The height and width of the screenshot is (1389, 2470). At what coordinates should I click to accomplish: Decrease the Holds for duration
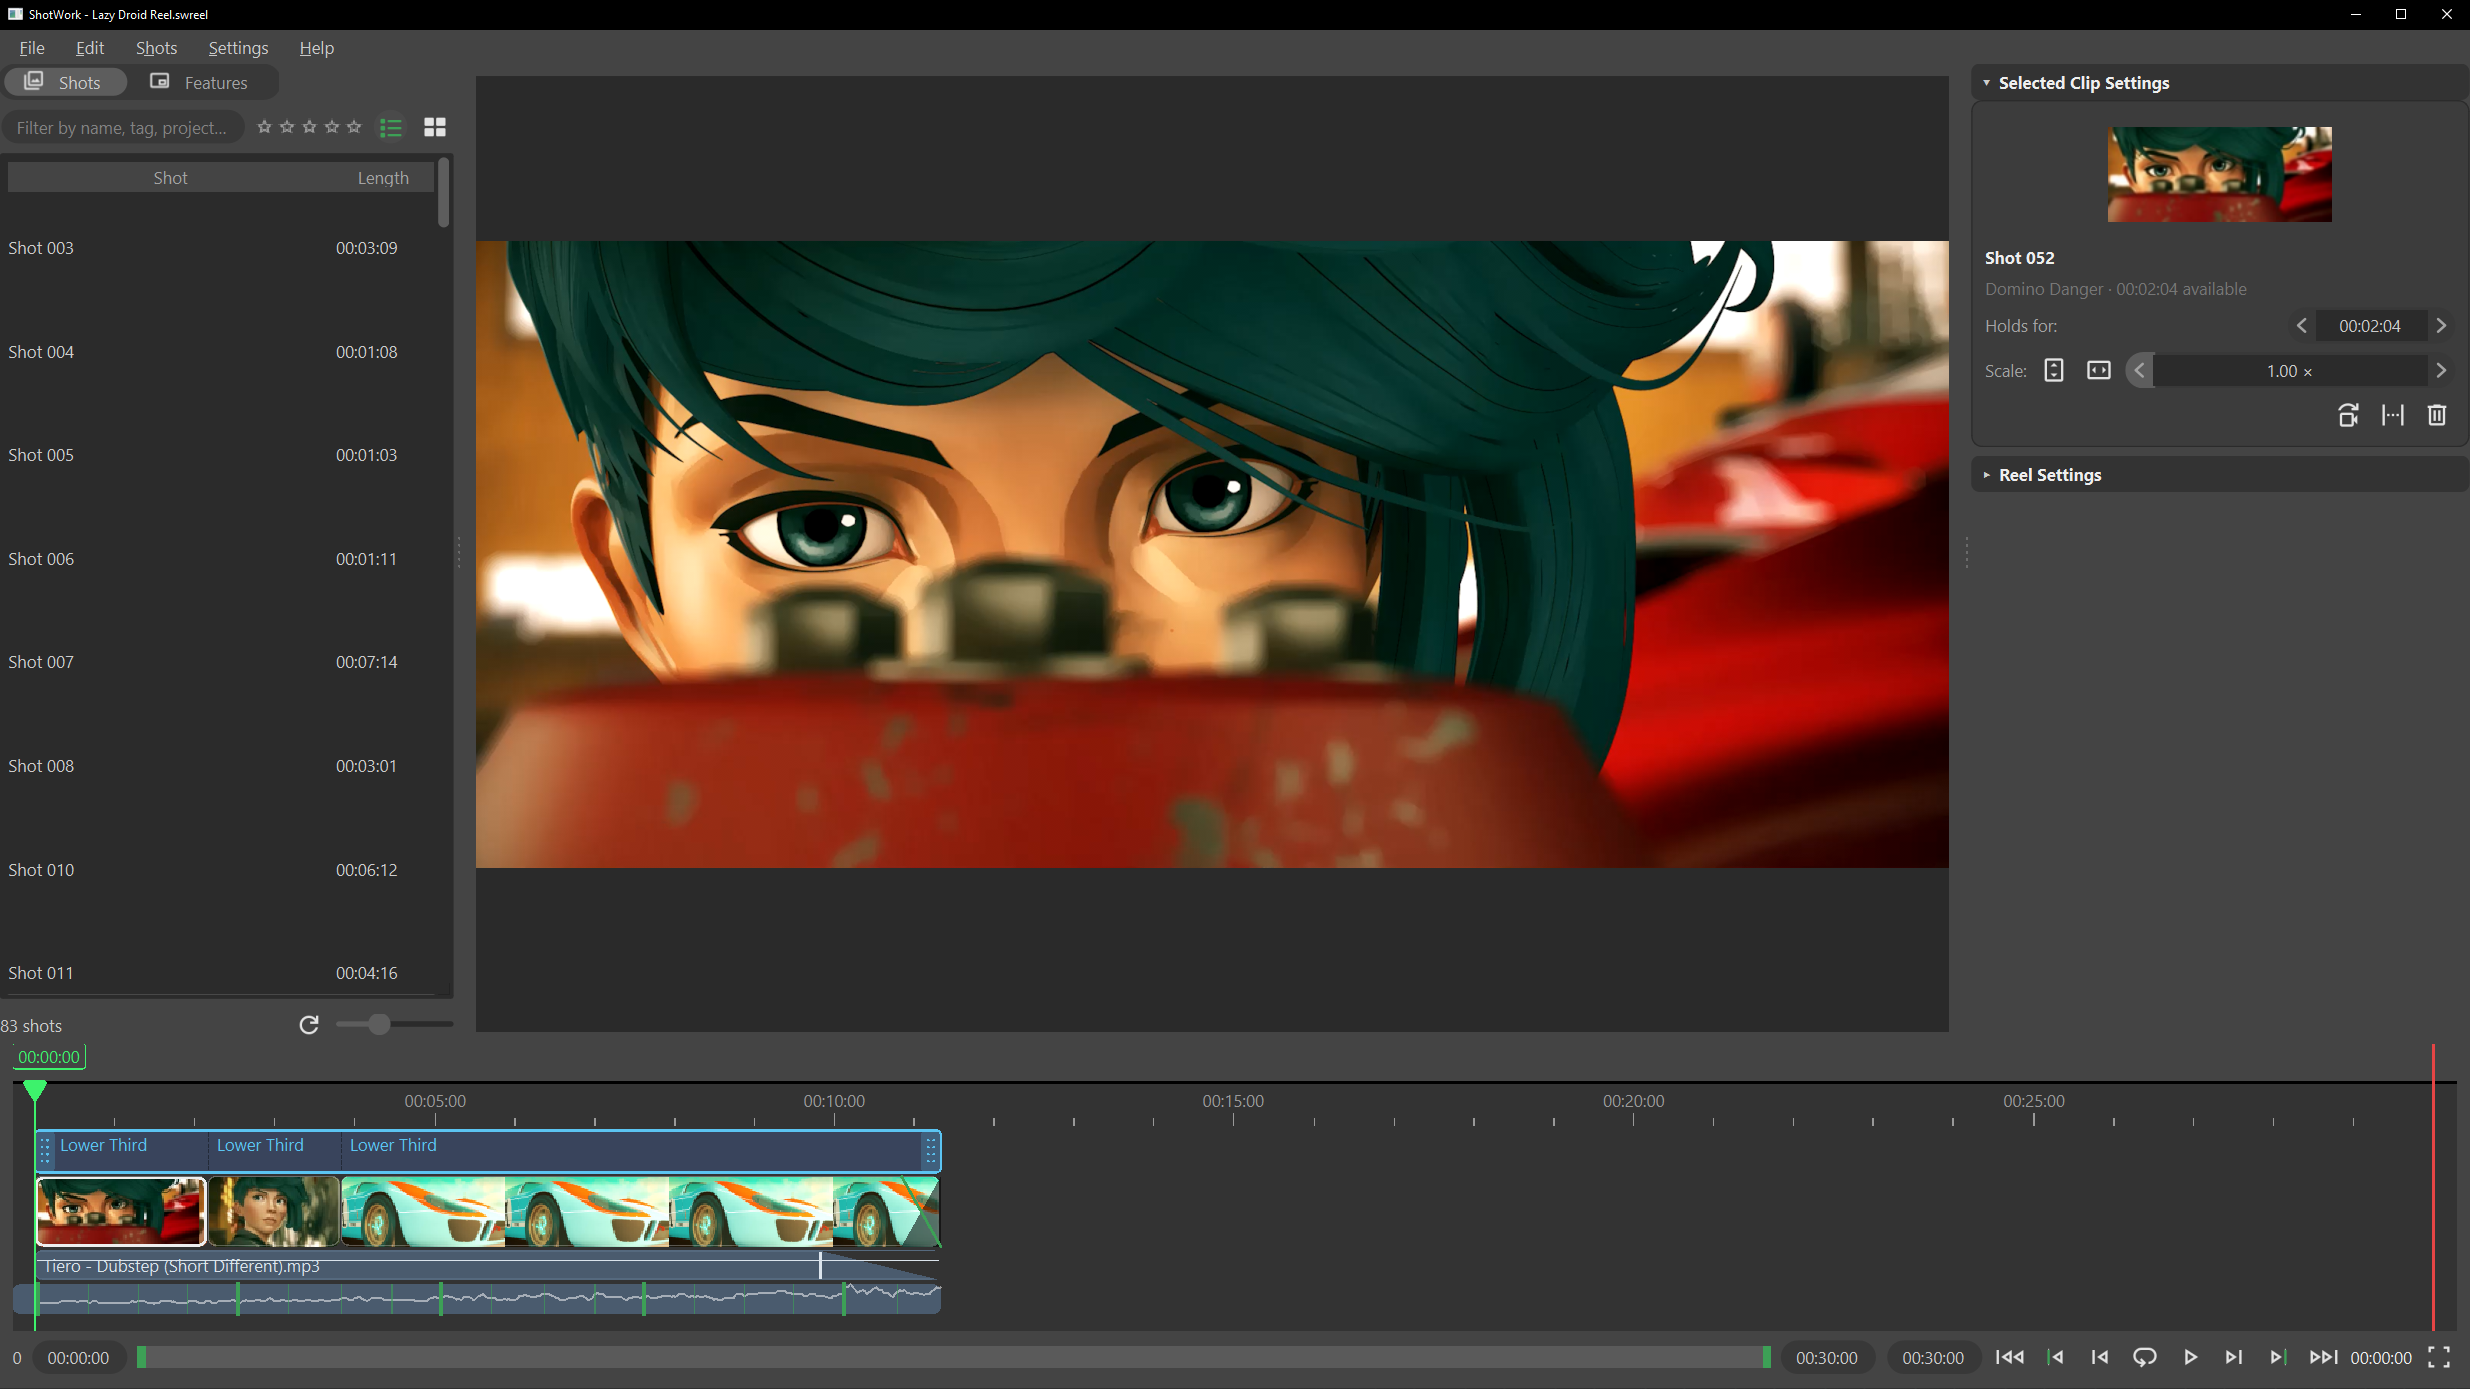pyautogui.click(x=2302, y=326)
